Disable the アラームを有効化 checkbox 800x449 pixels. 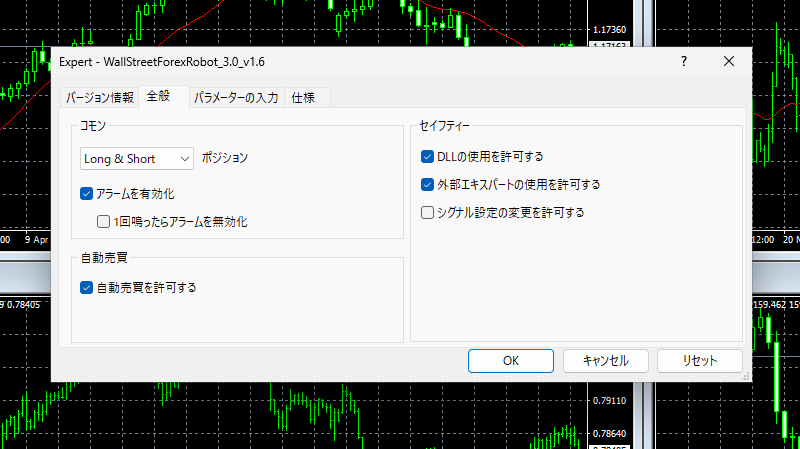[87, 194]
